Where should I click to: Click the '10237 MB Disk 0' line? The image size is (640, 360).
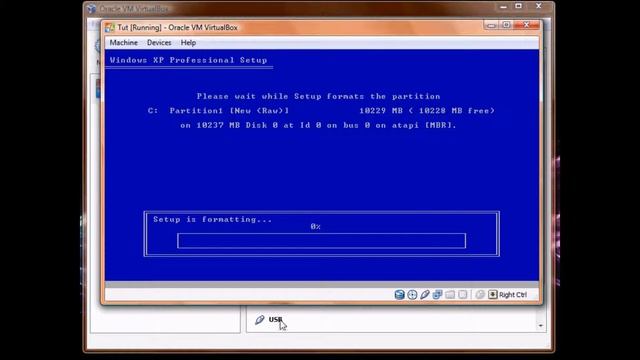pyautogui.click(x=318, y=125)
